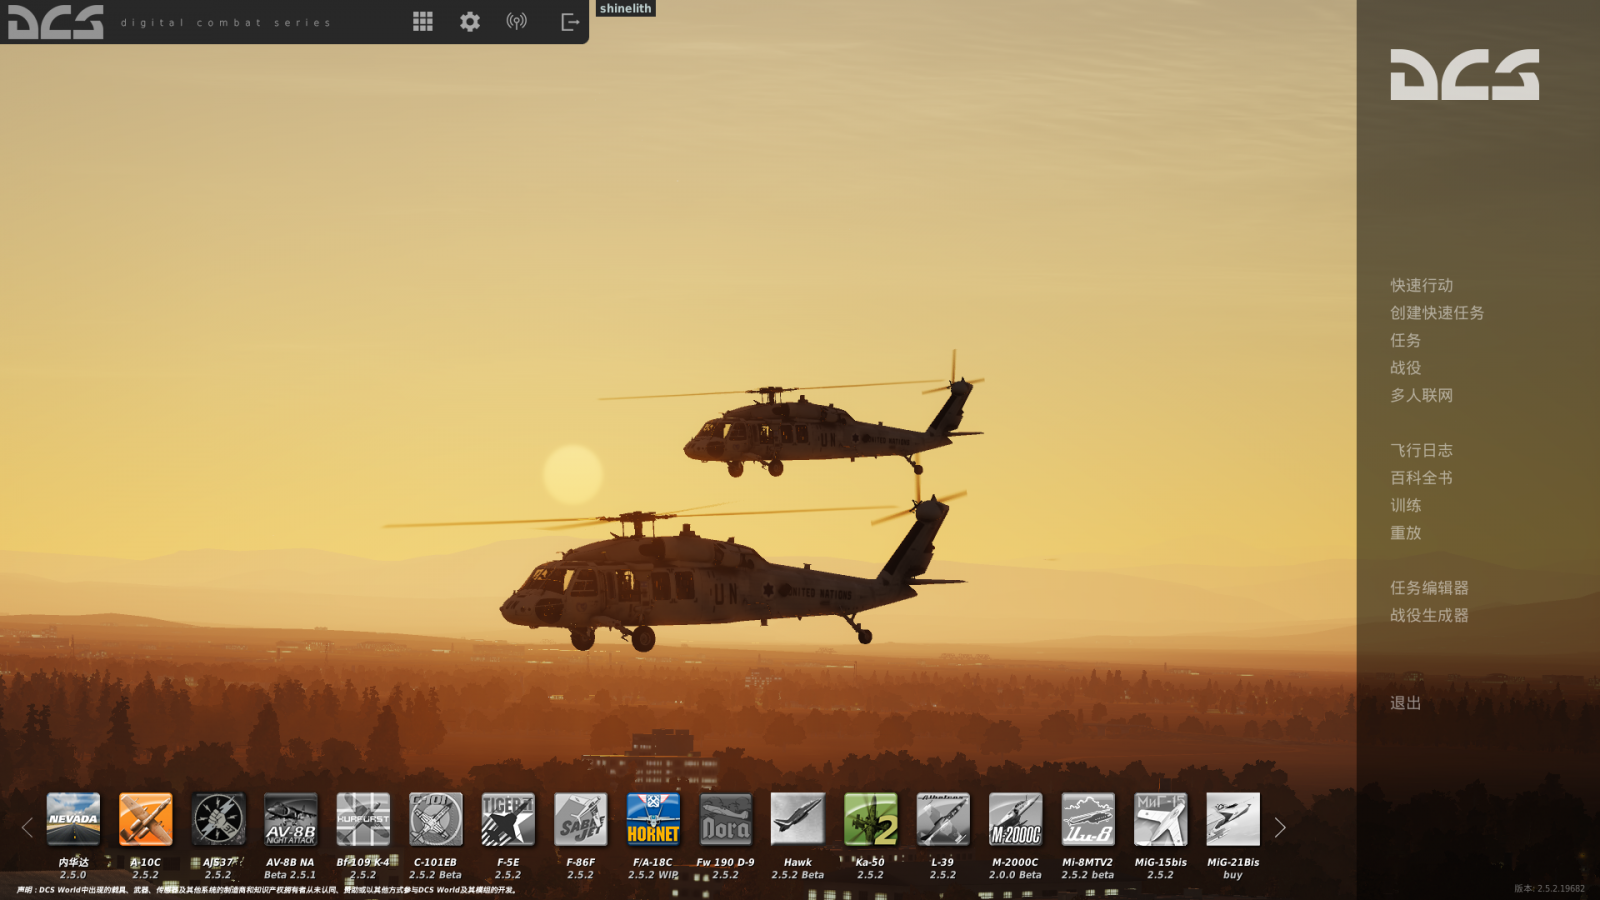Select the A-10C module icon
Screen dimensions: 1600x900
[146, 819]
